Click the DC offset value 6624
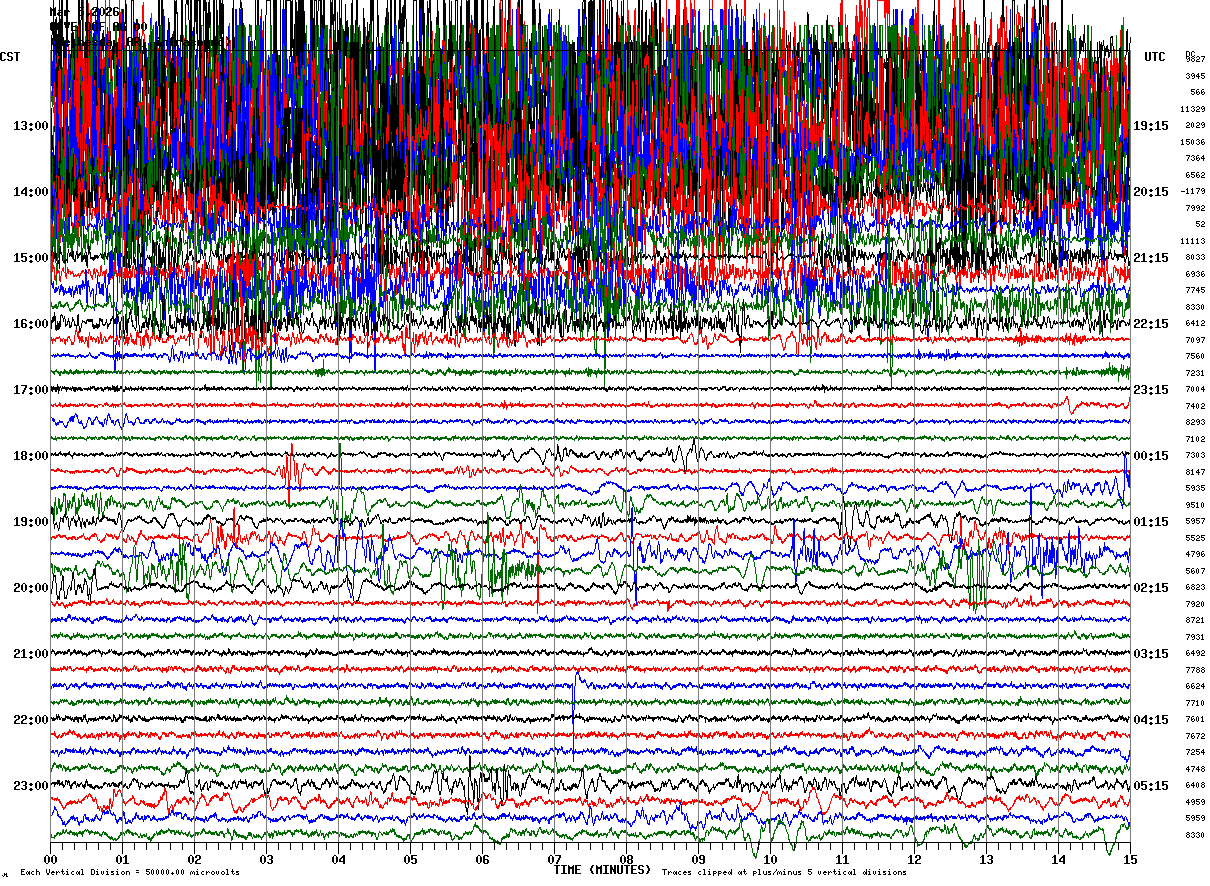 point(1195,686)
